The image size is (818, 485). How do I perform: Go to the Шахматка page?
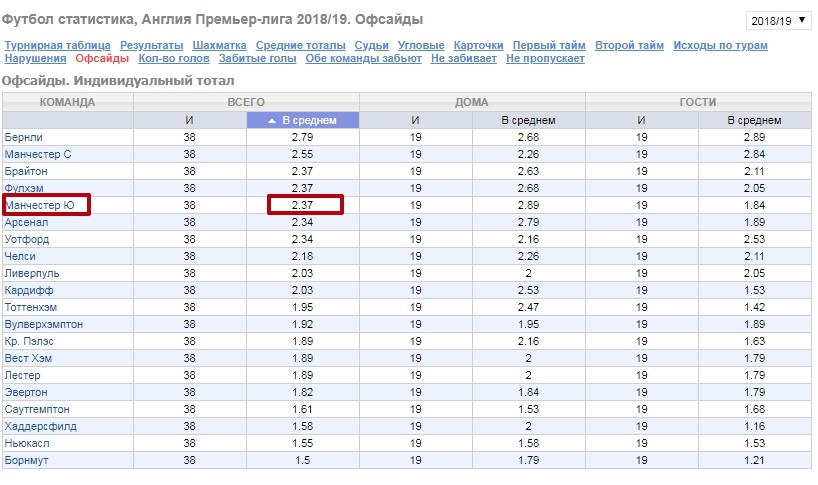point(219,45)
